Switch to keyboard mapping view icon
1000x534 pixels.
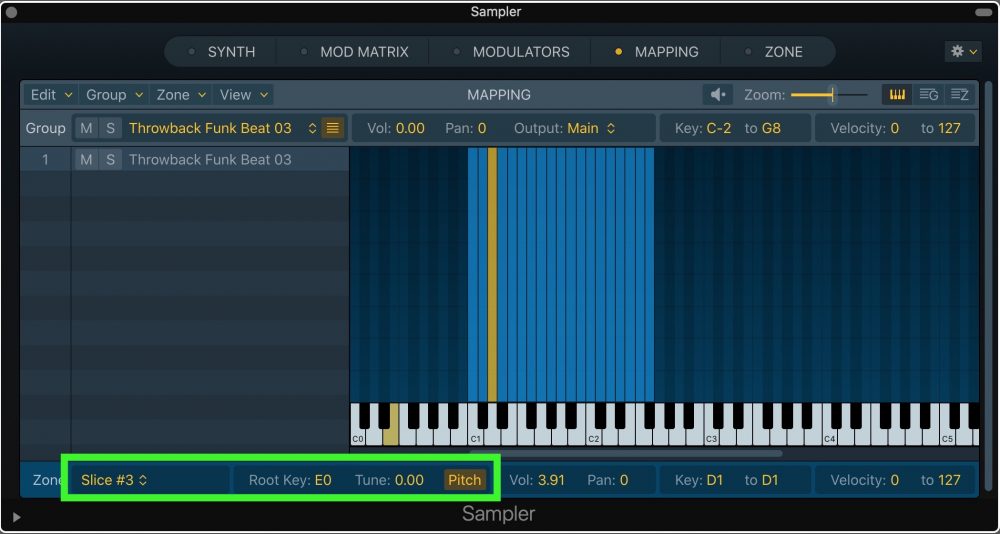pos(897,95)
